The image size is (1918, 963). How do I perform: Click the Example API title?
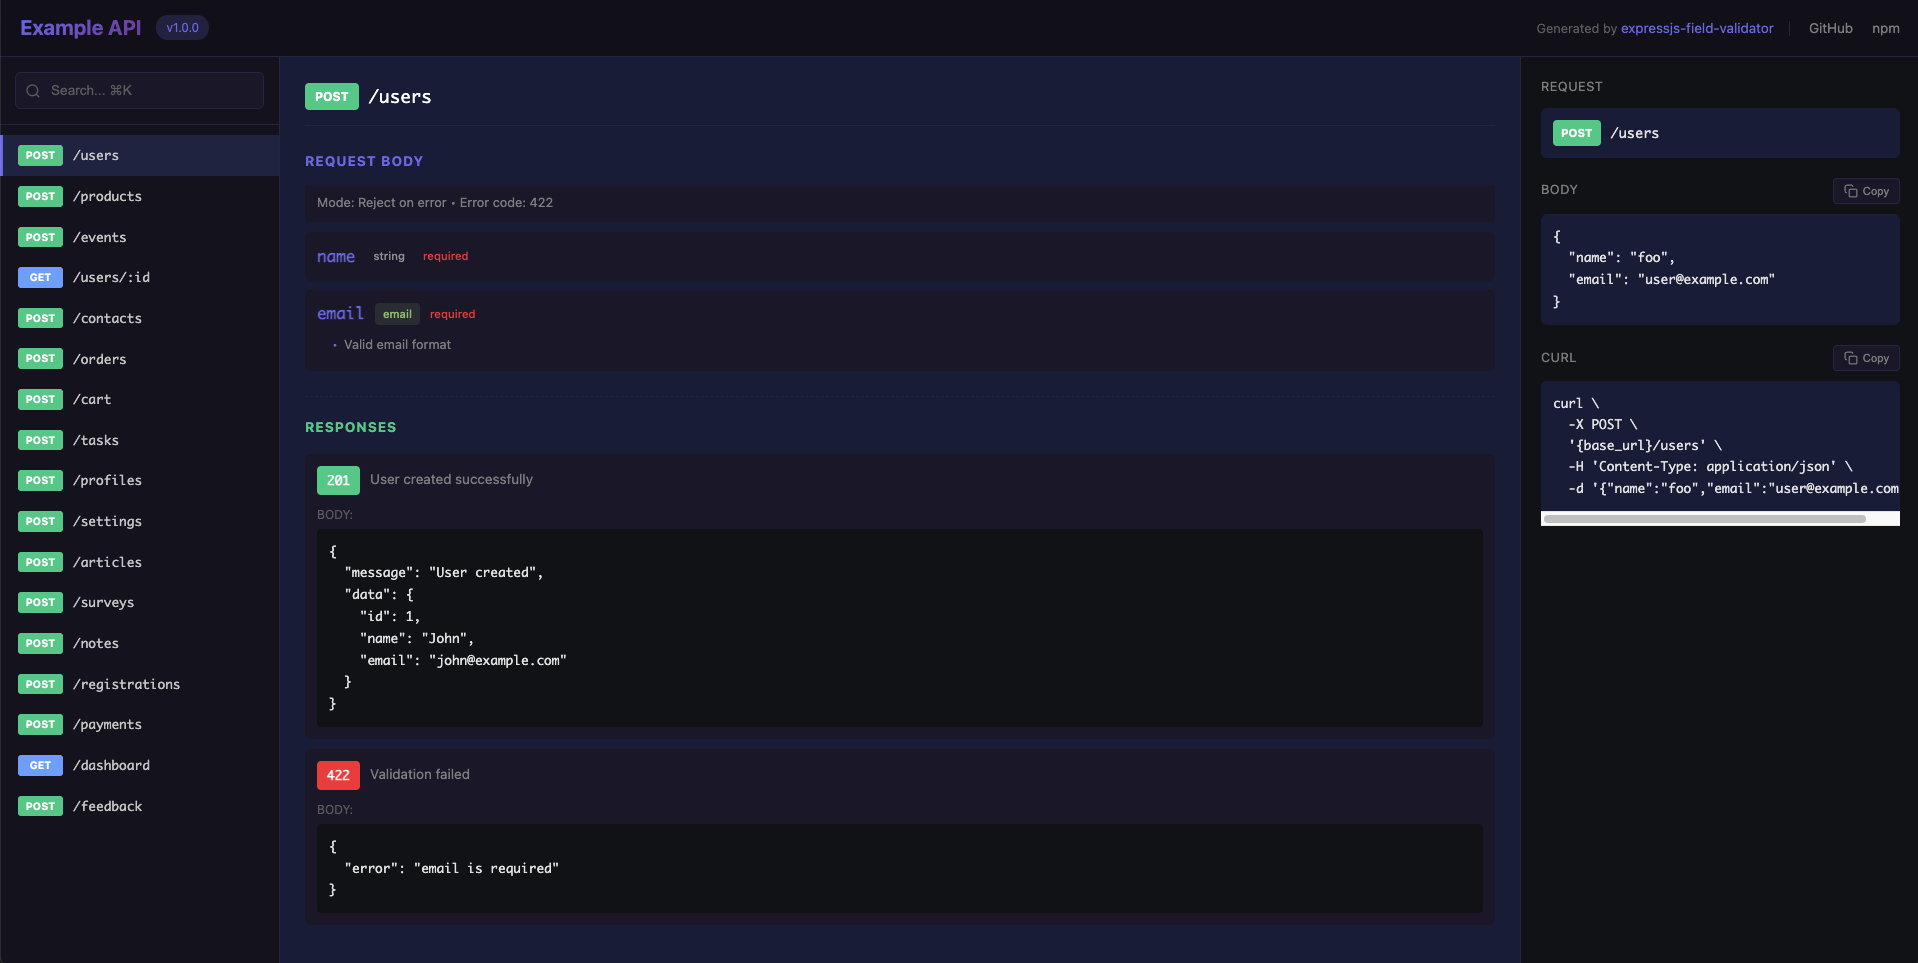click(79, 27)
